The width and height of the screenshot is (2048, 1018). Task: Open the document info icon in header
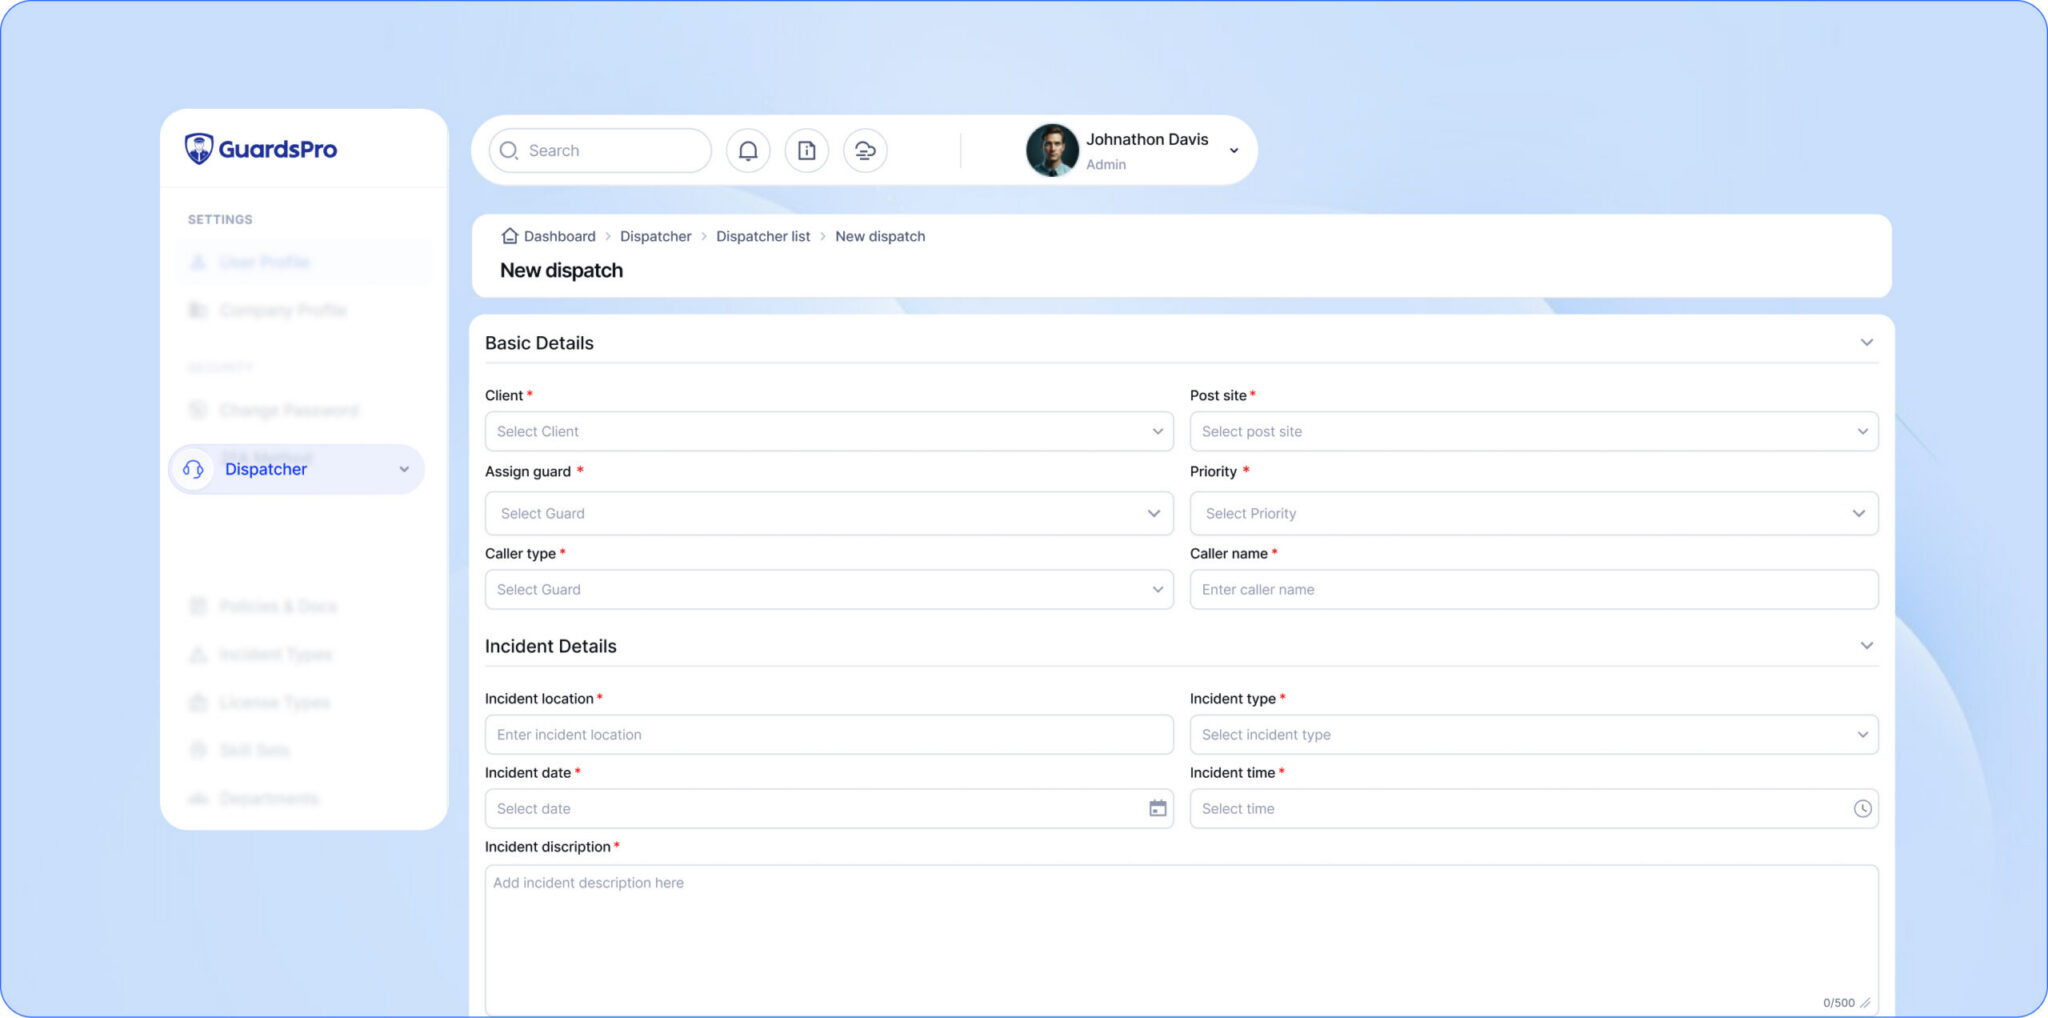click(x=806, y=151)
